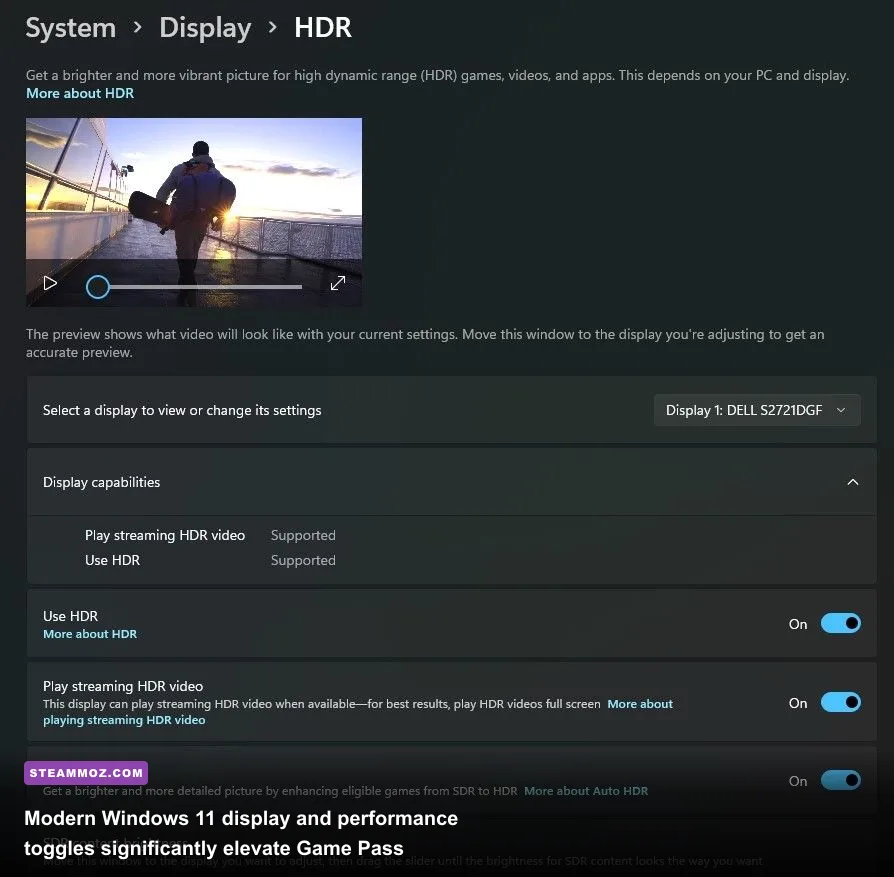Viewport: 894px width, 877px height.
Task: Click the video preview seek slider handle
Action: 97,287
